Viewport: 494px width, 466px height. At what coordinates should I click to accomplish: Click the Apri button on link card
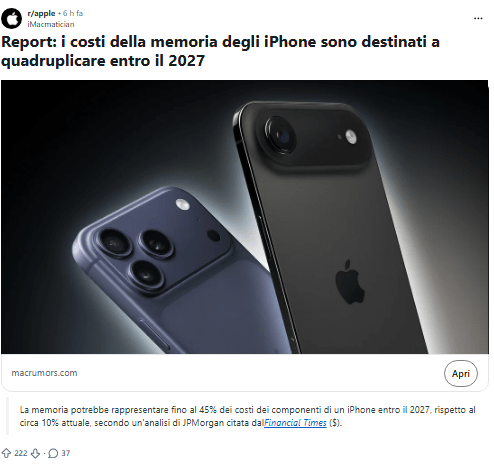click(461, 373)
